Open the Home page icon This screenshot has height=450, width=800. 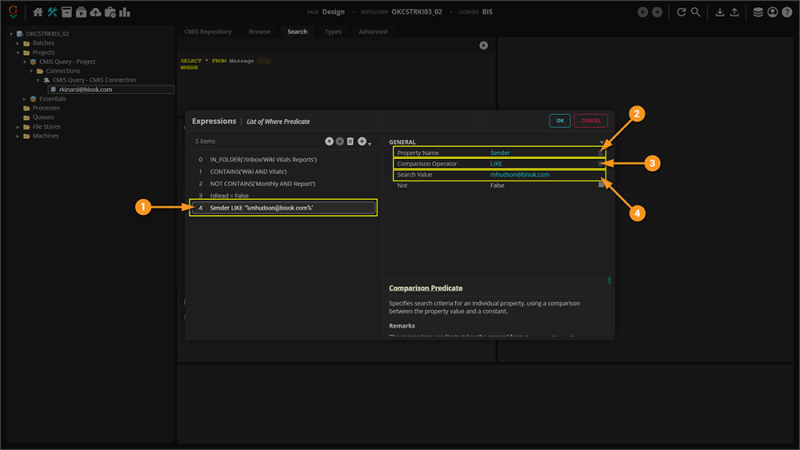[x=38, y=12]
